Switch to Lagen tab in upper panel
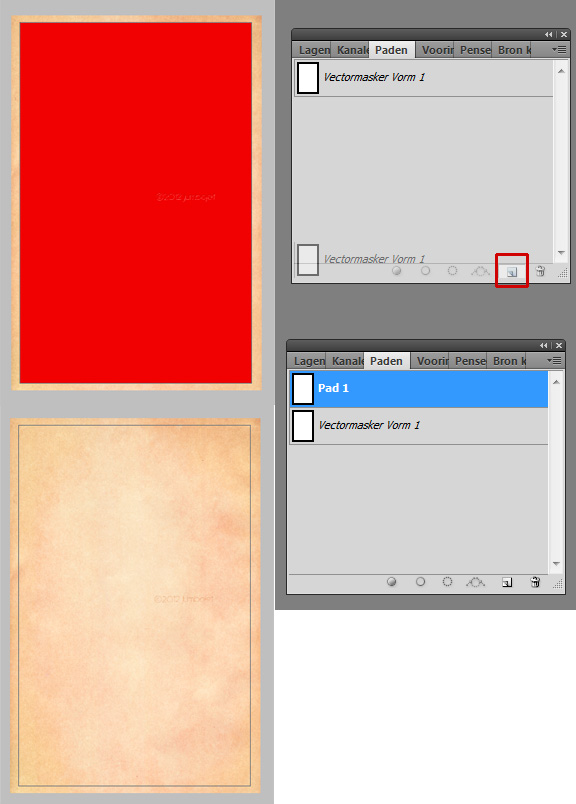 point(313,50)
